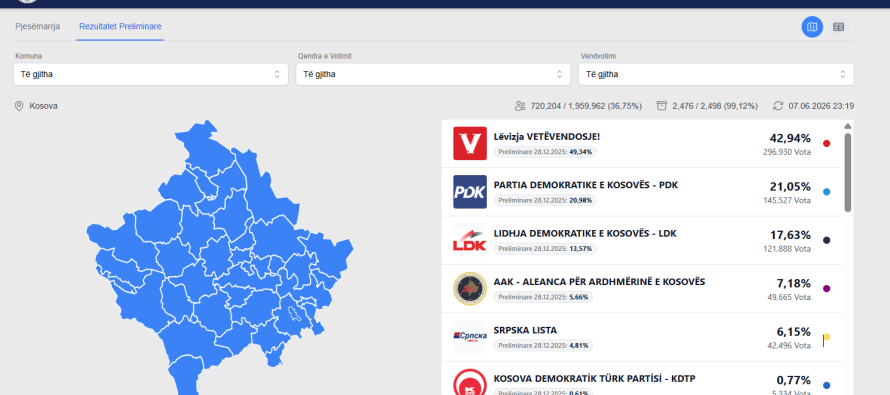Switch to map view icon
The width and height of the screenshot is (890, 395).
click(812, 27)
